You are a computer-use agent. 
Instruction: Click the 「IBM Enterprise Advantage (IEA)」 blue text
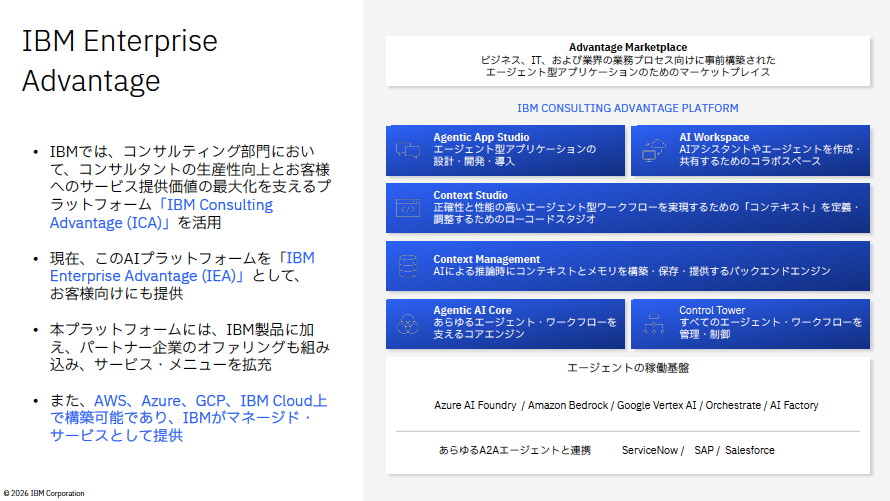(x=182, y=267)
